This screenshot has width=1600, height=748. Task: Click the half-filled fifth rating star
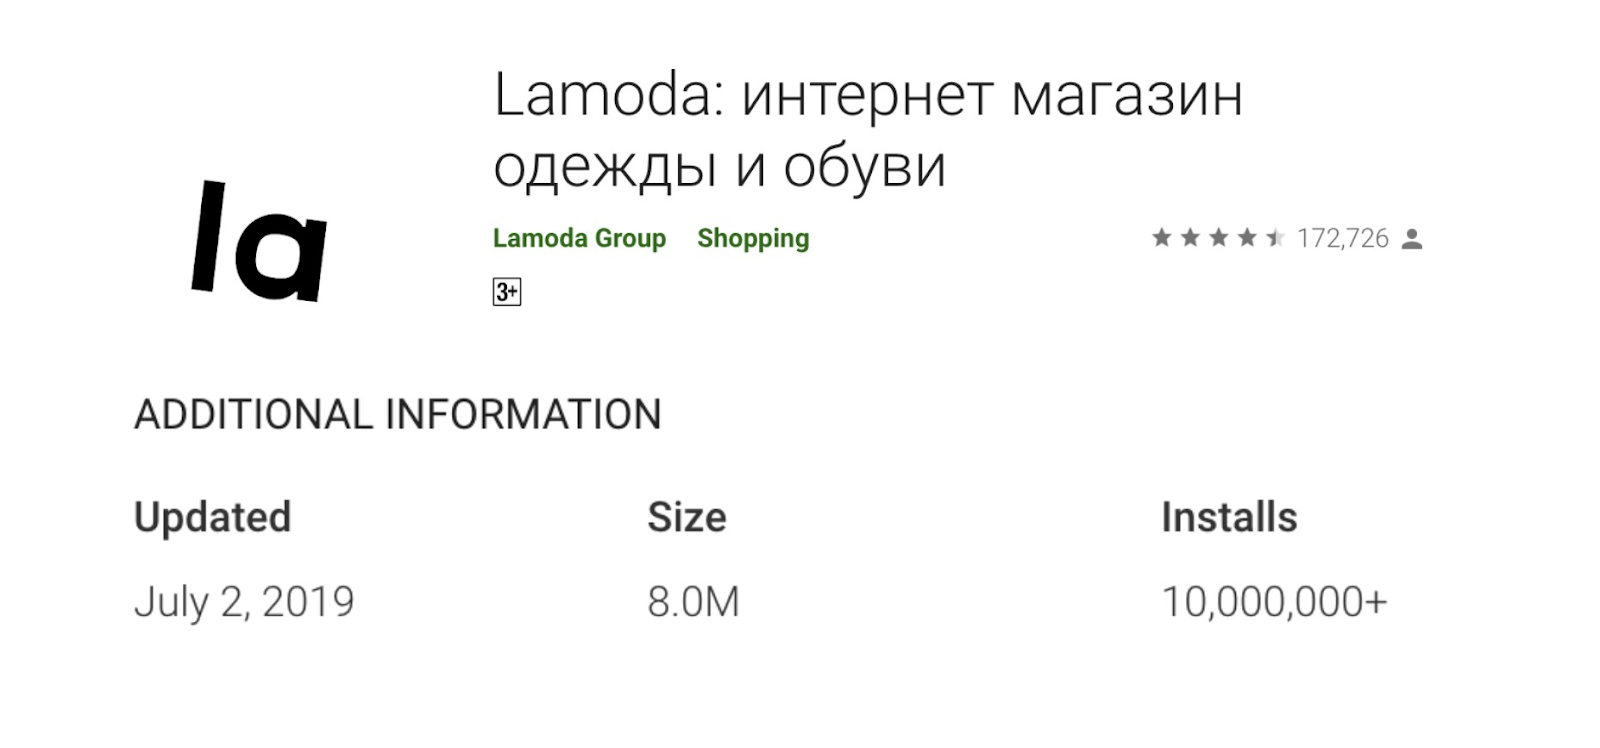point(1275,238)
